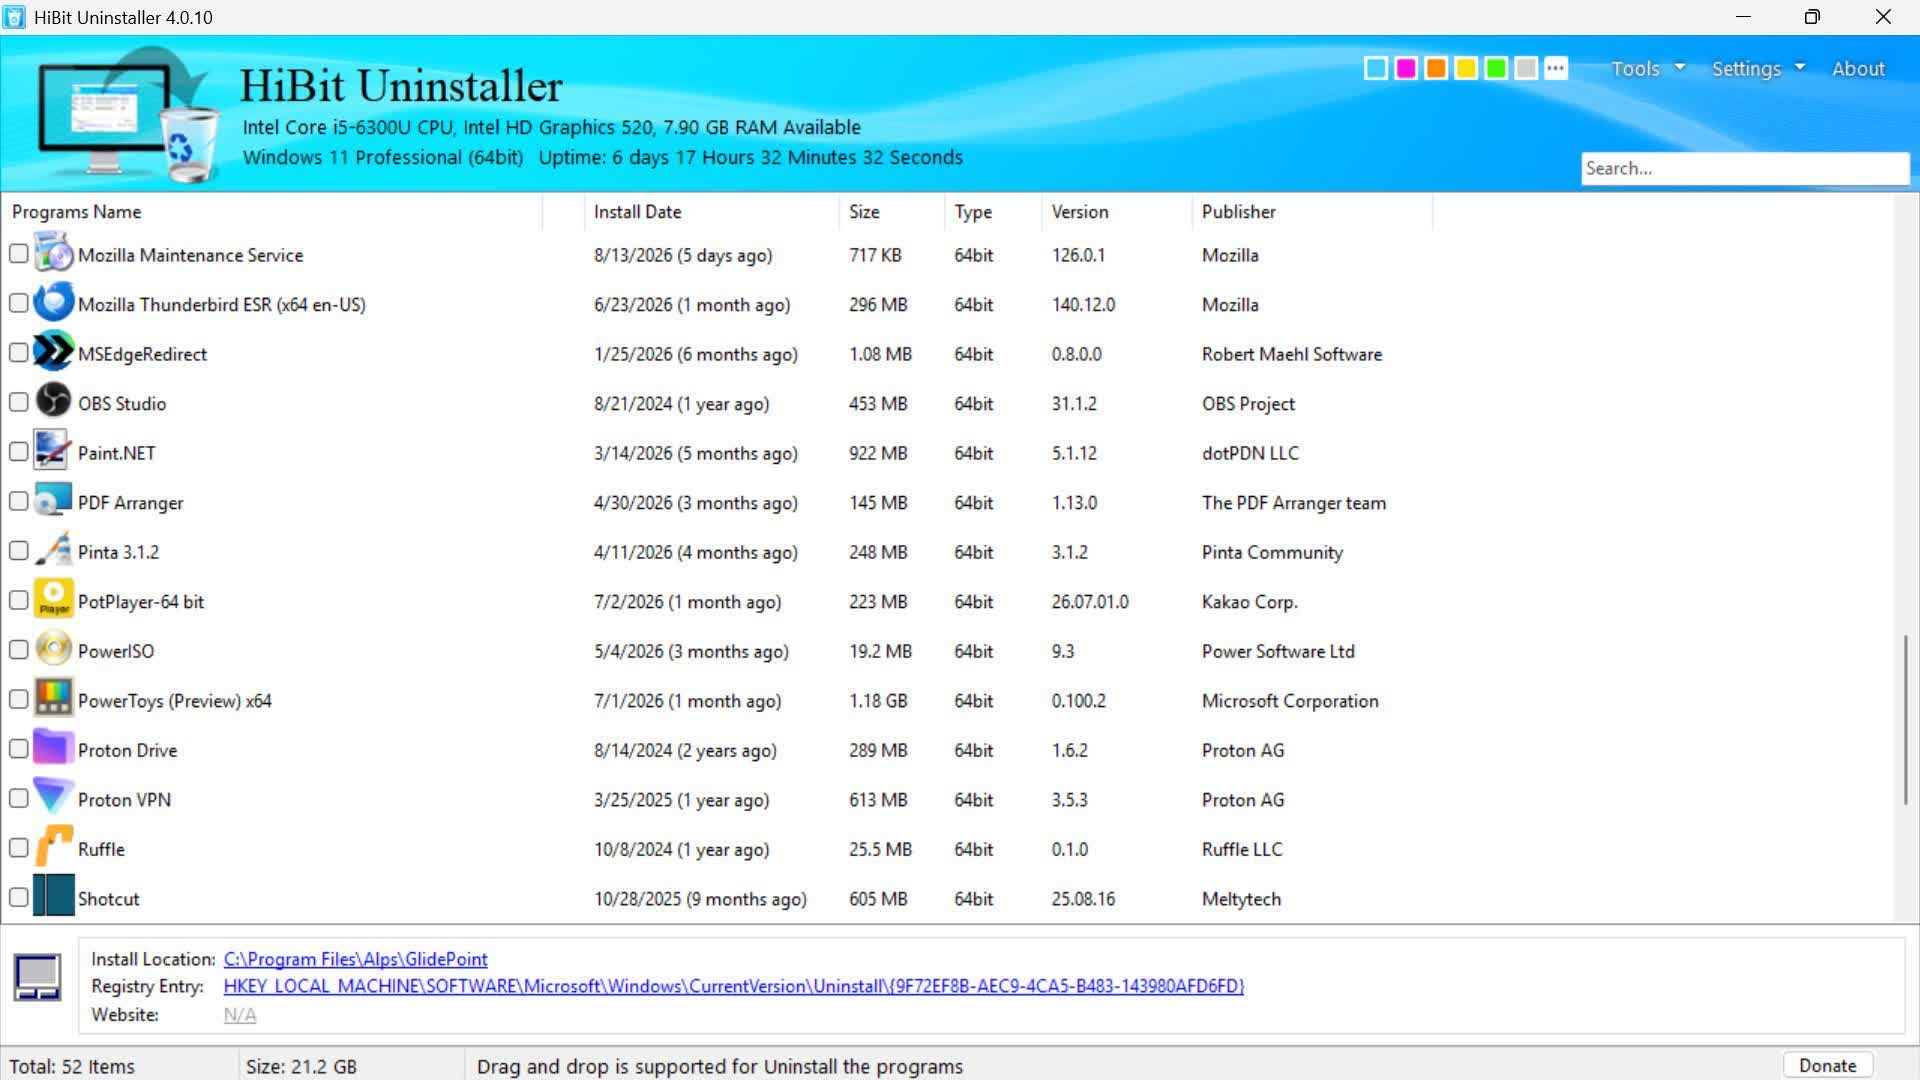Image resolution: width=1920 pixels, height=1080 pixels.
Task: Select the Proton Drive folder icon
Action: tap(54, 749)
